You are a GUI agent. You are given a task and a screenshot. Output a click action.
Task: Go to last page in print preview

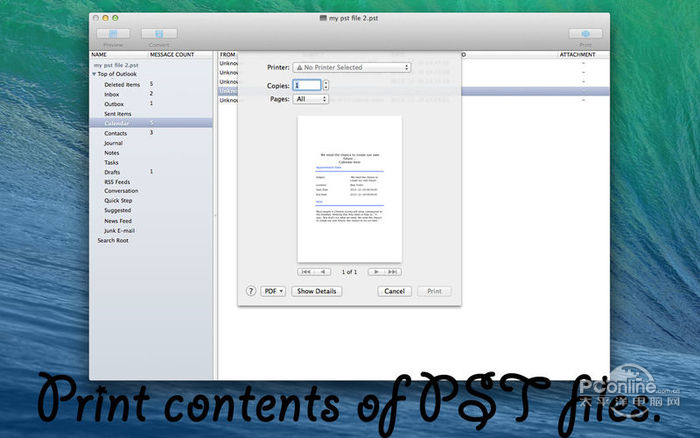393,271
